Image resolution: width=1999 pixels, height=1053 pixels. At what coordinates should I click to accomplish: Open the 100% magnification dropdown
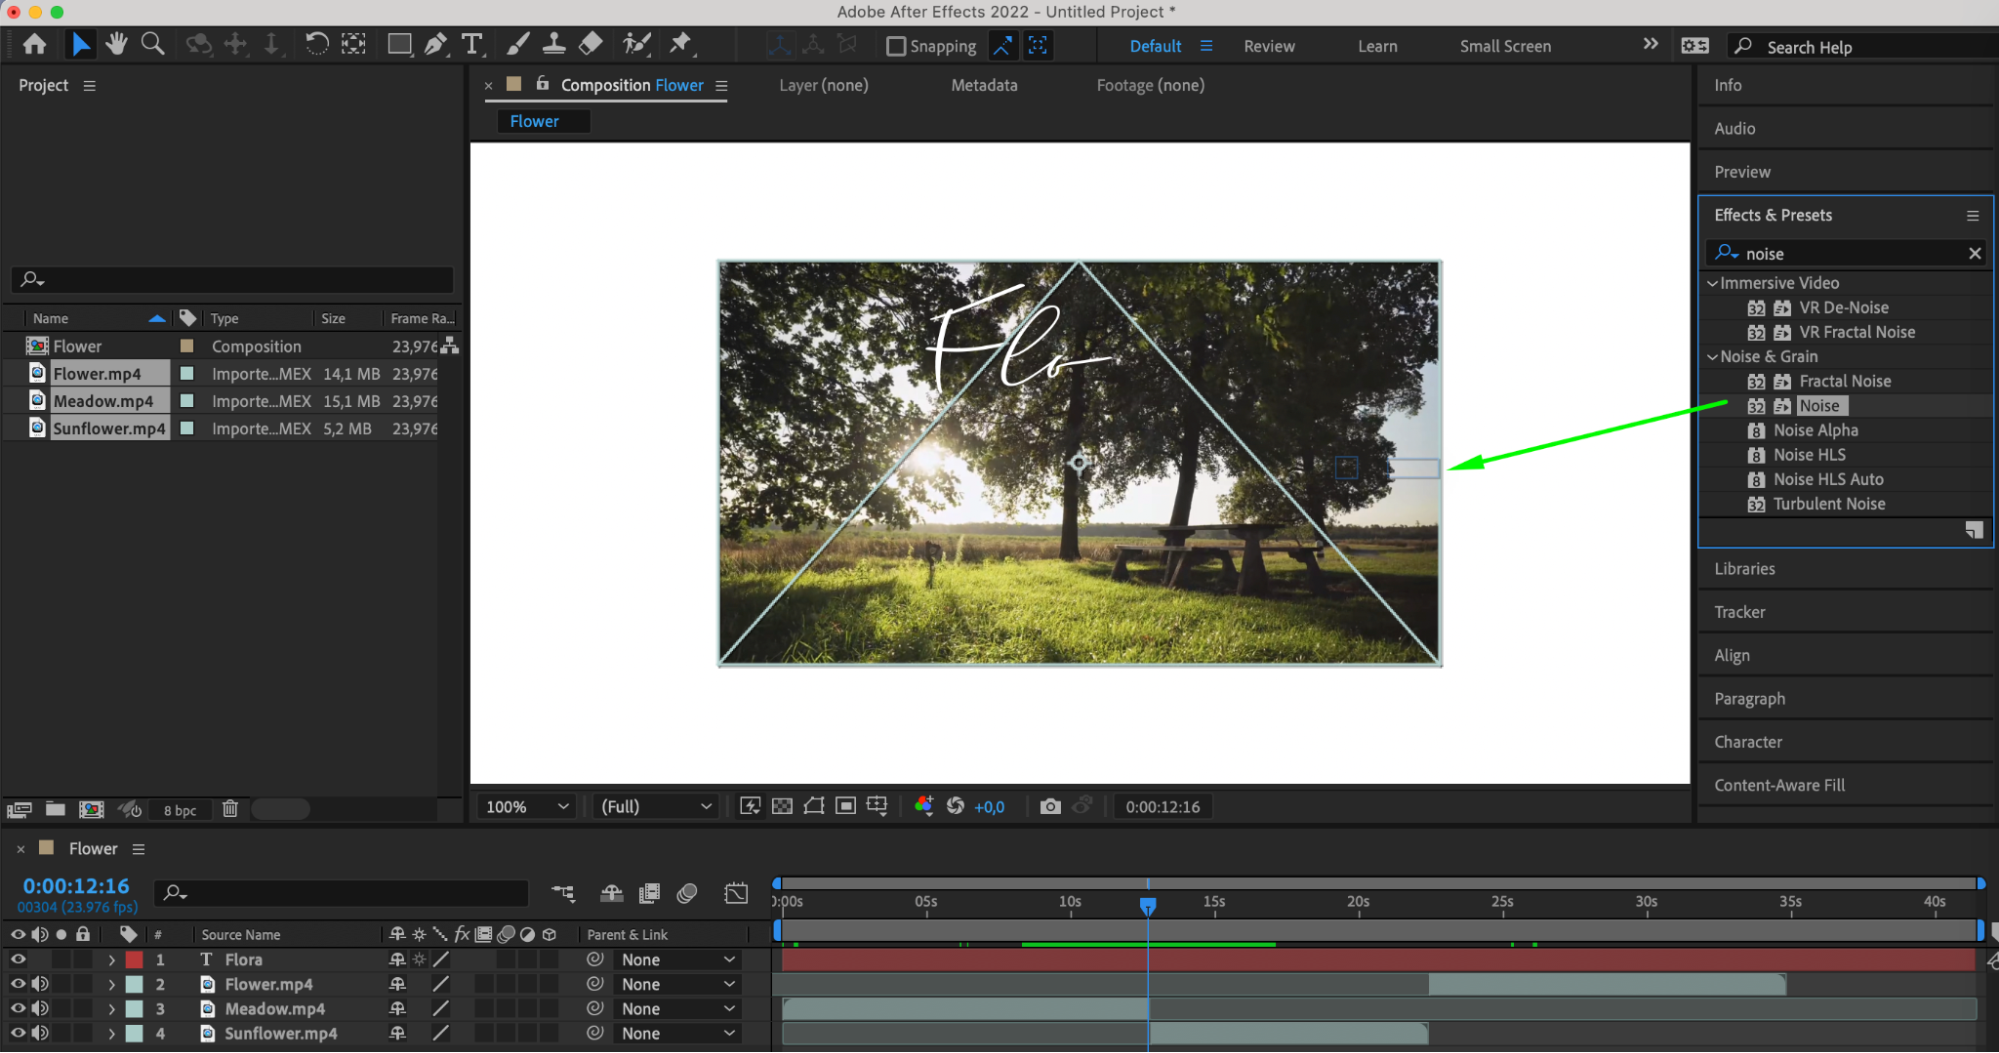(x=527, y=806)
